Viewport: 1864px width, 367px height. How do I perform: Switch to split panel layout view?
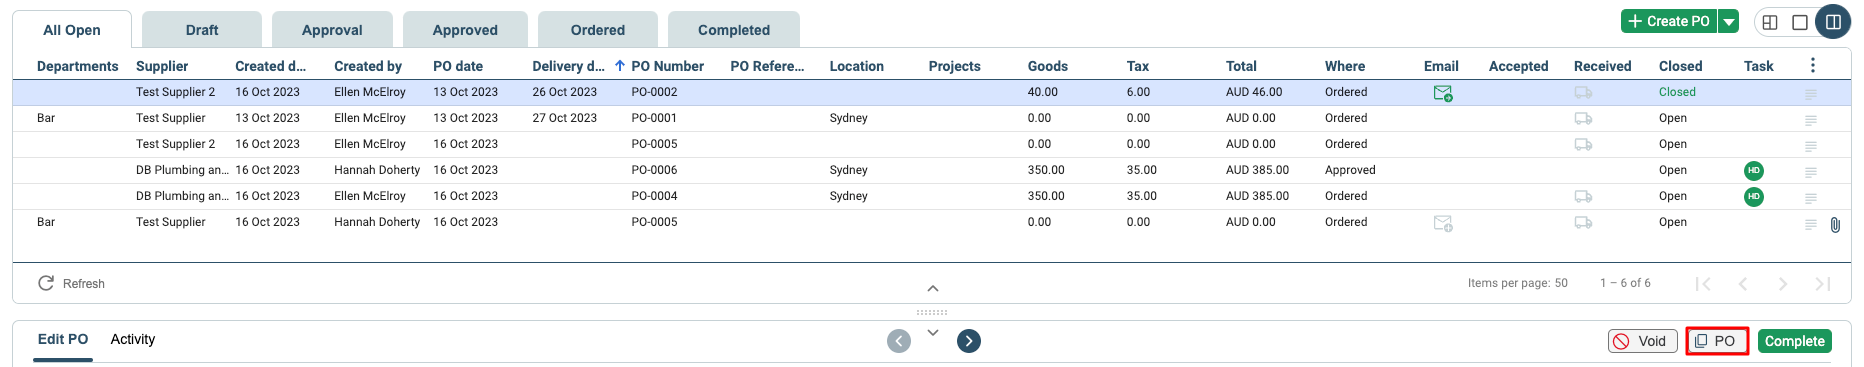1832,22
